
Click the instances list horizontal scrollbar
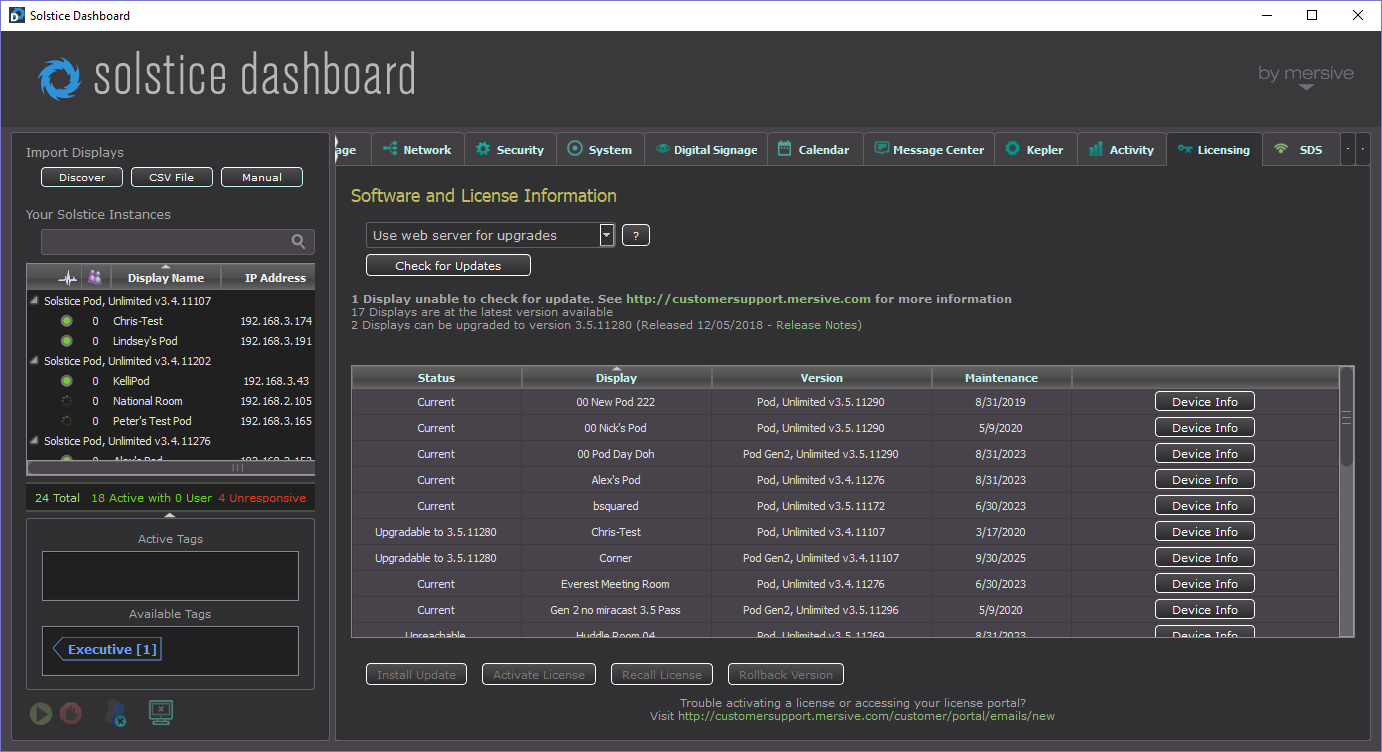[170, 467]
